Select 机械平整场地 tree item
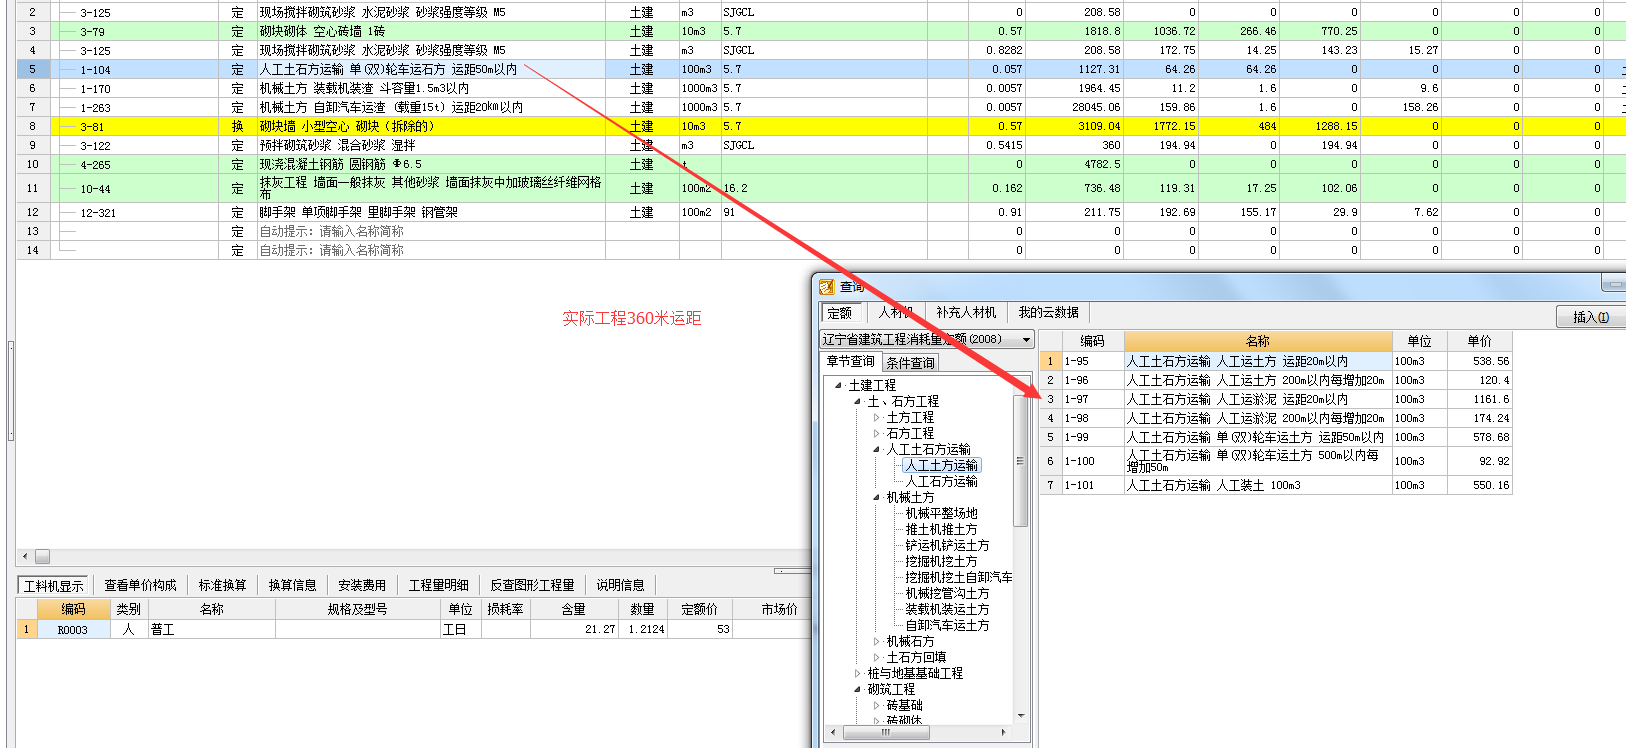 click(942, 513)
